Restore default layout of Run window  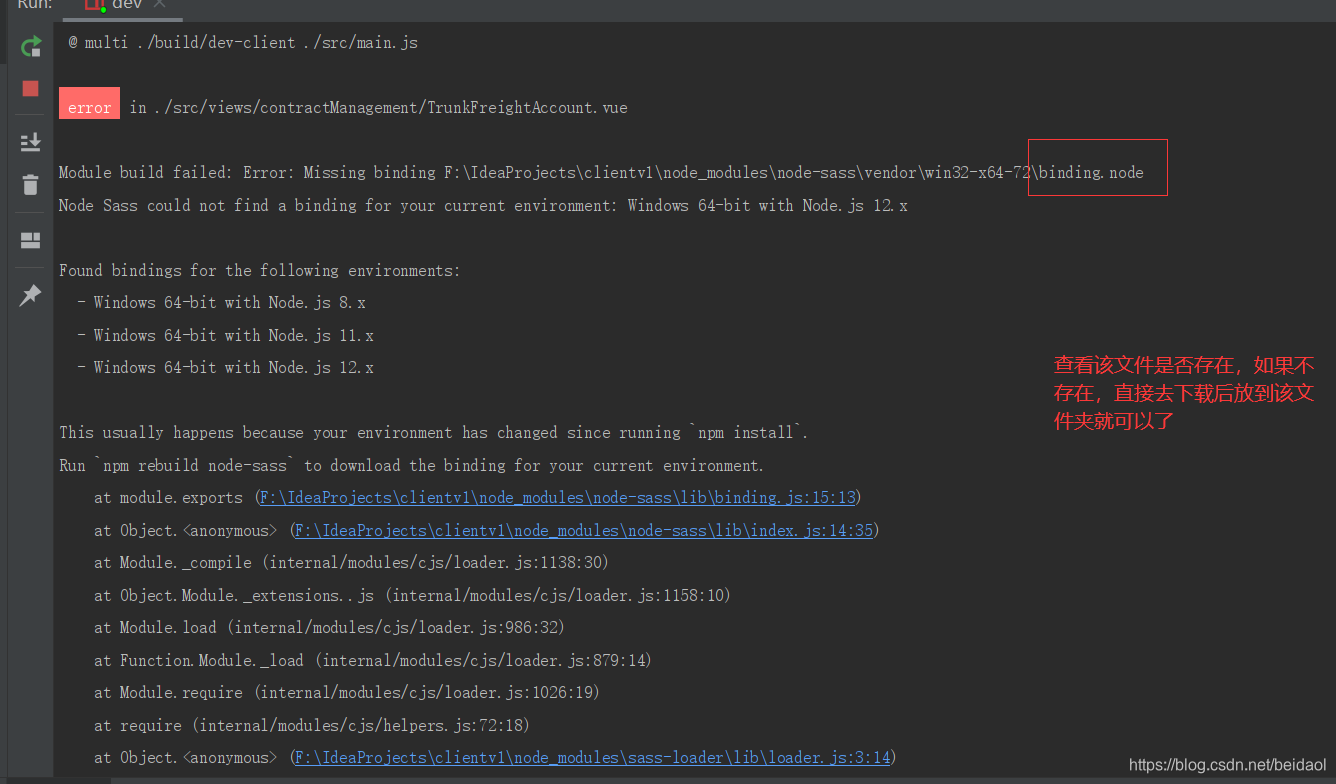[x=30, y=238]
